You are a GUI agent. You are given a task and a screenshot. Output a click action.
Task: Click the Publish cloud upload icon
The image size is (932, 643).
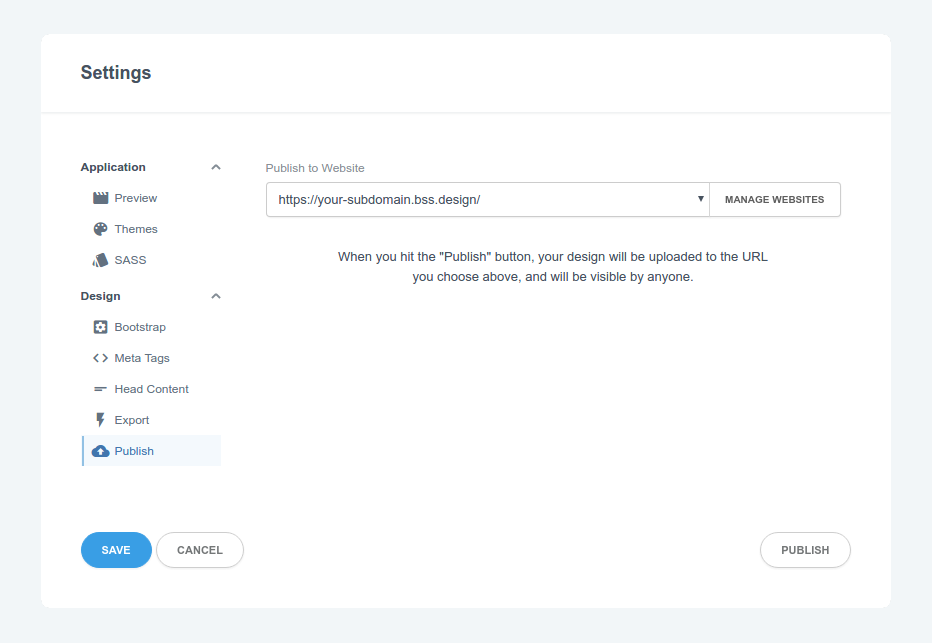coord(100,451)
